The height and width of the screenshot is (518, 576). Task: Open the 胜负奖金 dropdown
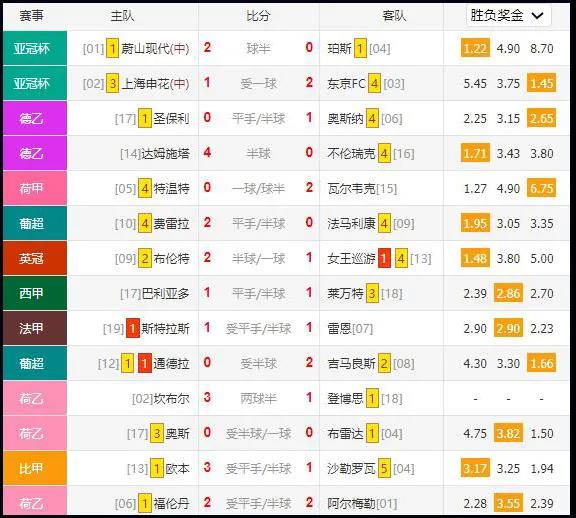coord(508,15)
